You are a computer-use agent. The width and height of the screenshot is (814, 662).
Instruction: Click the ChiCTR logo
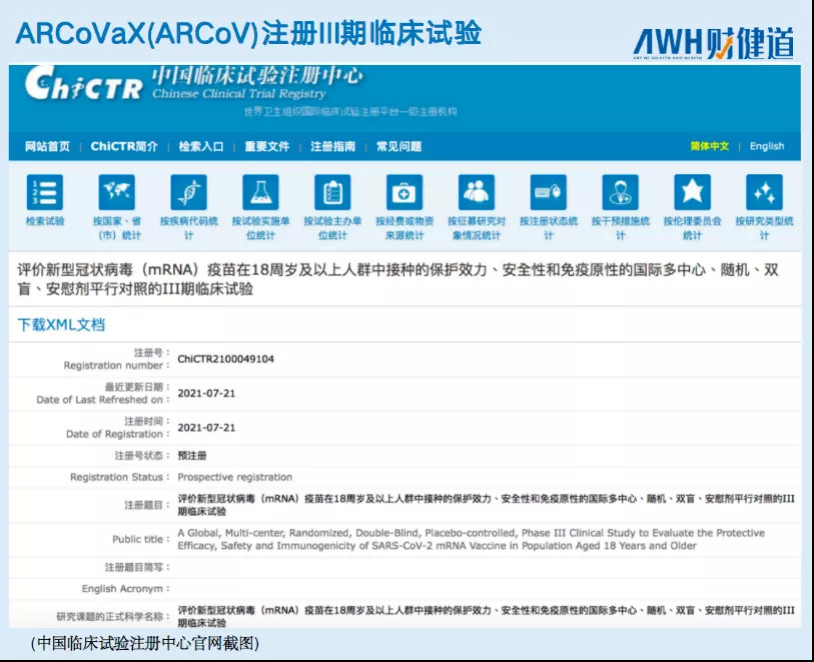tap(84, 83)
